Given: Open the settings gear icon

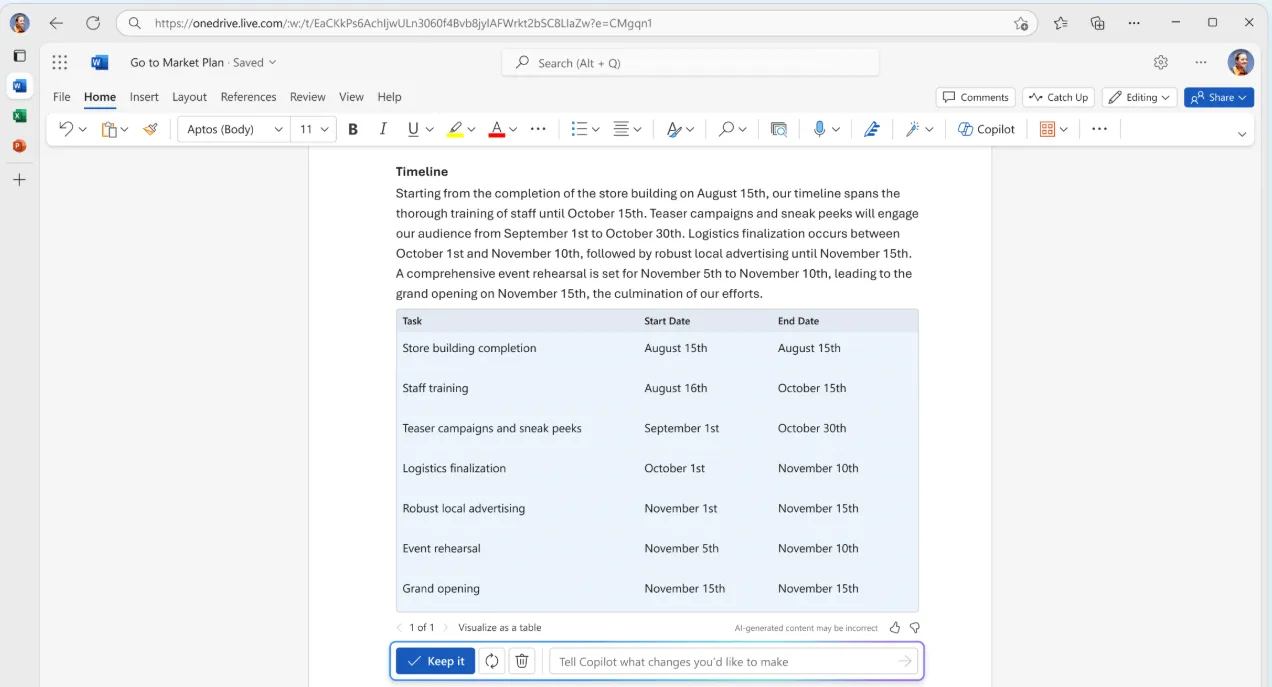Looking at the screenshot, I should pyautogui.click(x=1160, y=62).
